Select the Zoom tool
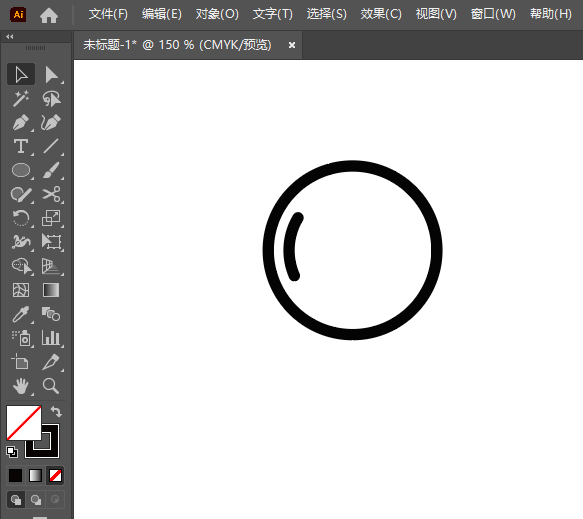Viewport: 583px width, 519px height. 51,386
